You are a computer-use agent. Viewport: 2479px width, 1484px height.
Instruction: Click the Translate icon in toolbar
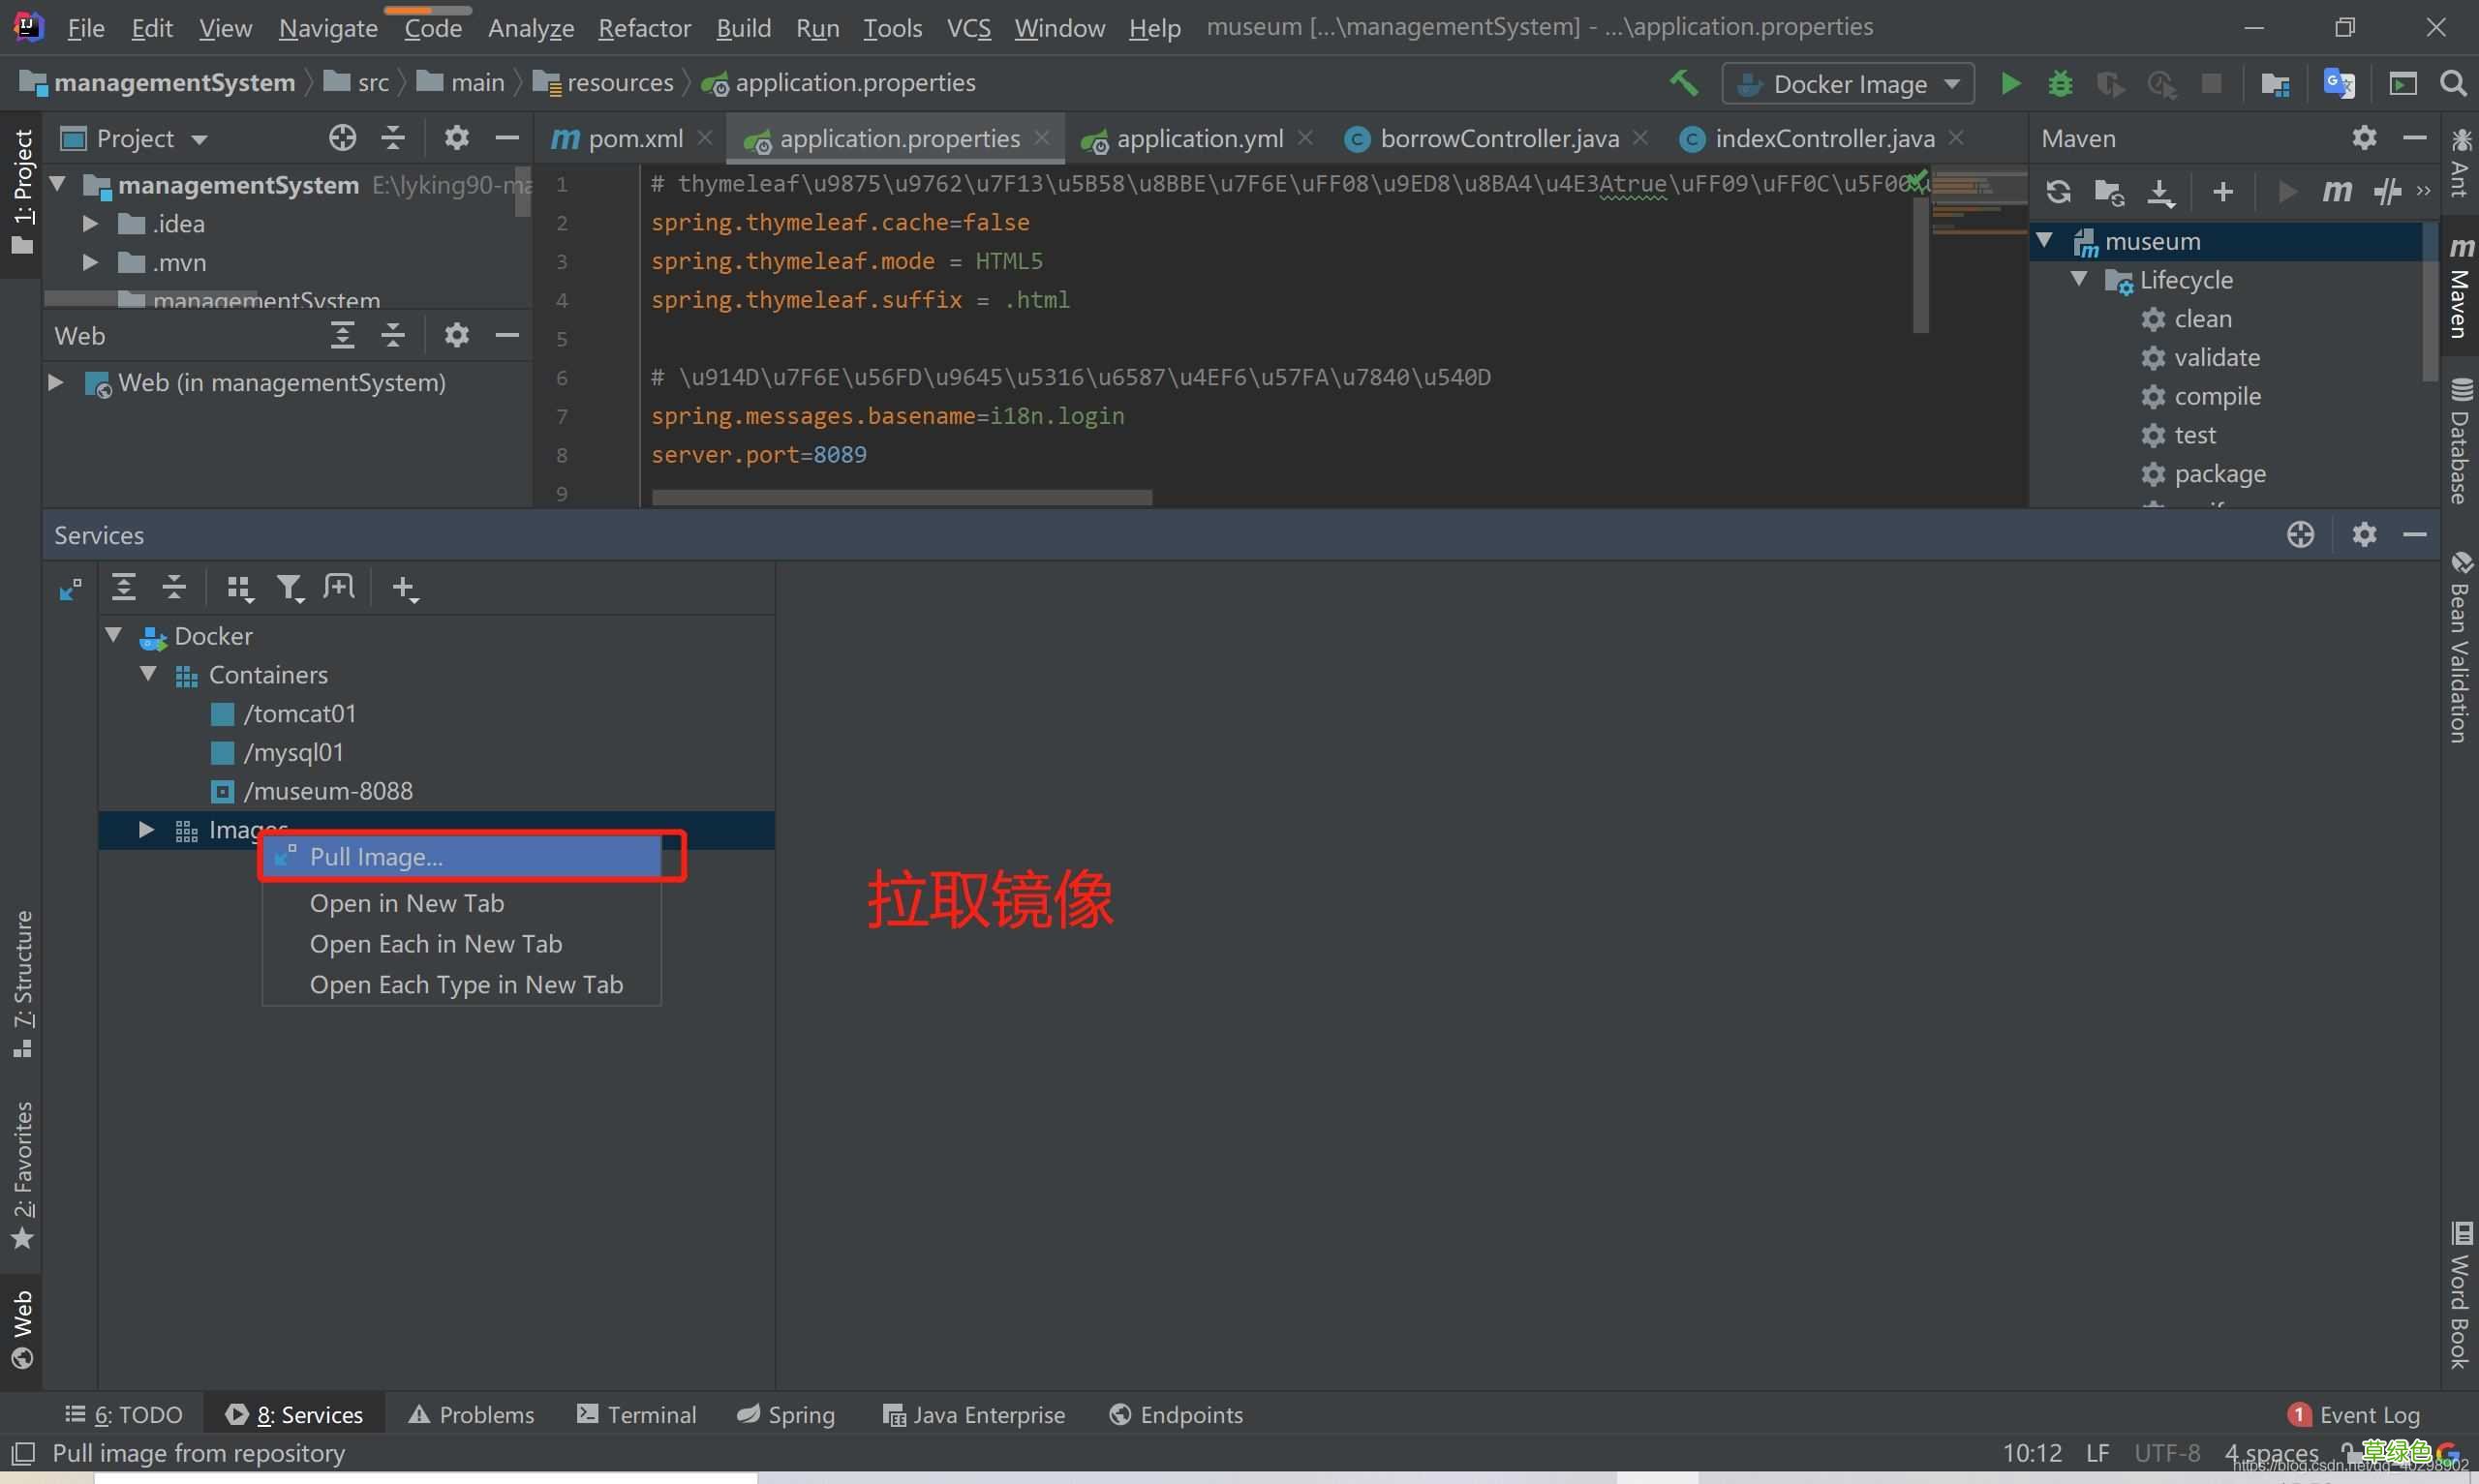[x=2338, y=83]
